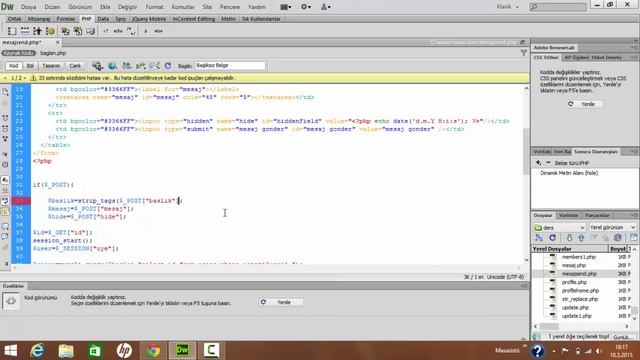The image size is (640, 360).
Task: Select profile.php in Files list
Action: click(x=574, y=282)
